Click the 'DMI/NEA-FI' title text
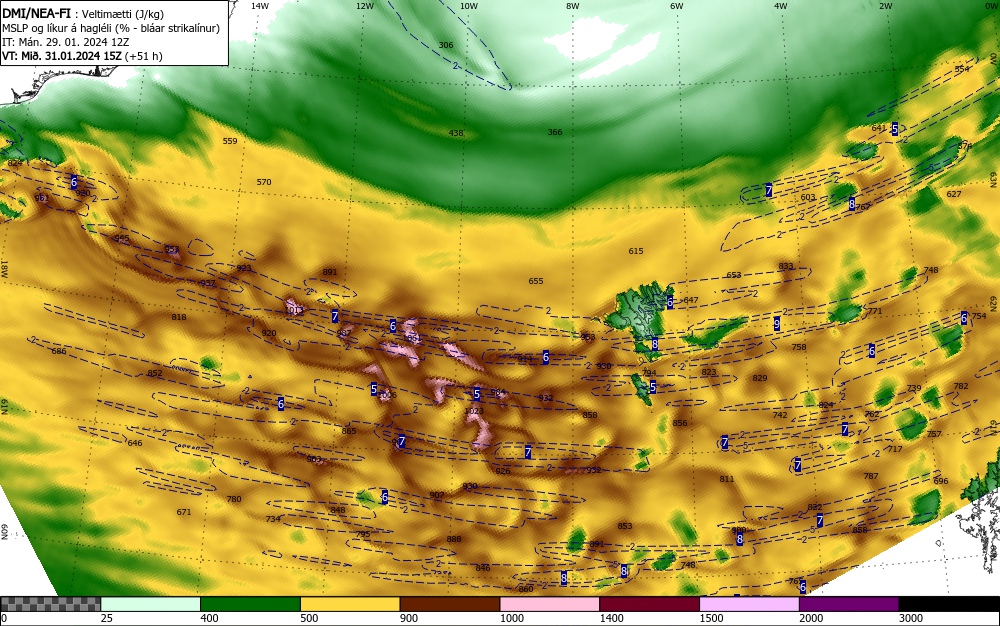The width and height of the screenshot is (1000, 626). tap(36, 13)
